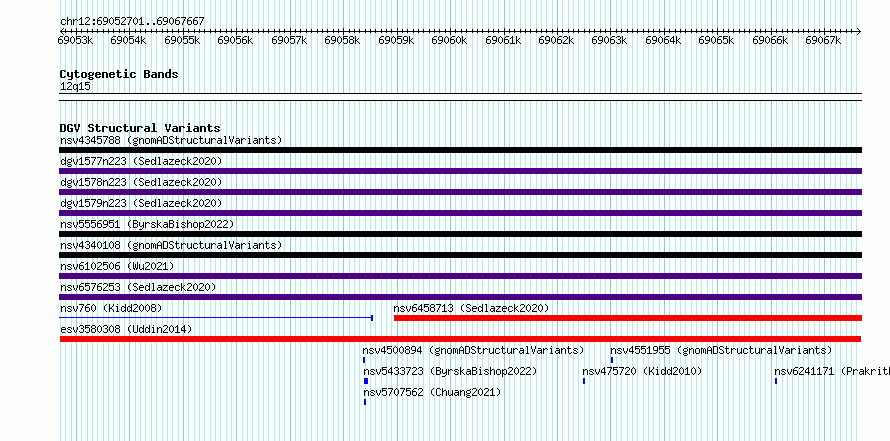Open nsv4340108 gnomAD variant label
The width and height of the screenshot is (890, 441).
(x=171, y=245)
